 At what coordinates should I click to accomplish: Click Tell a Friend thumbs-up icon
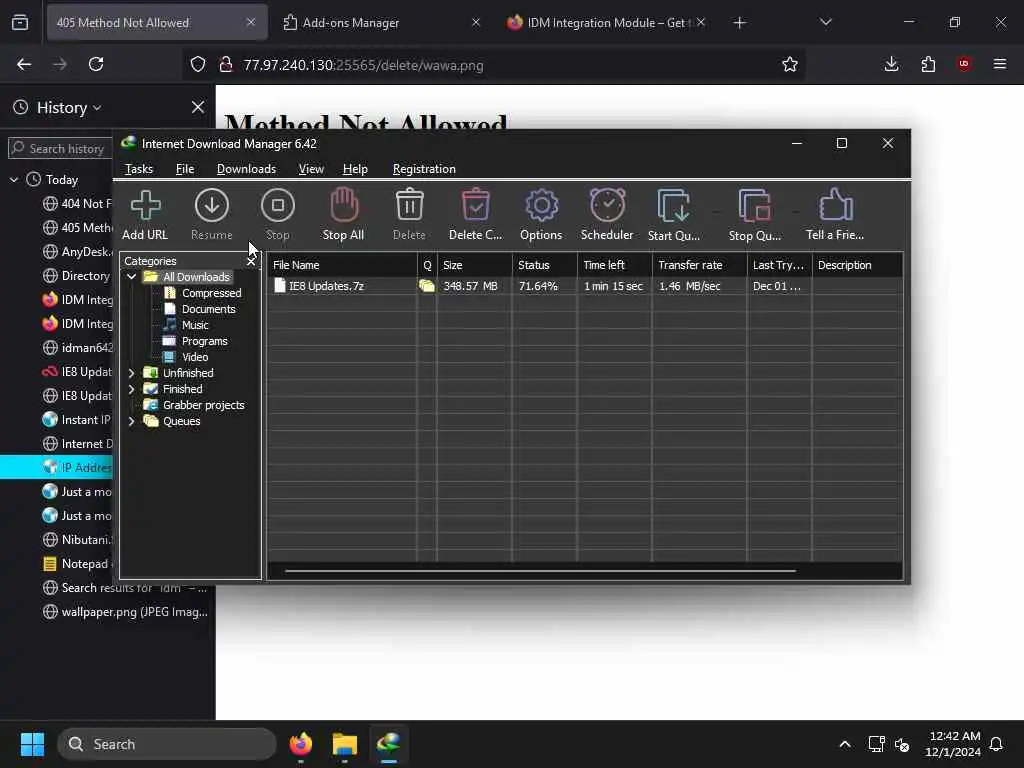(x=836, y=205)
